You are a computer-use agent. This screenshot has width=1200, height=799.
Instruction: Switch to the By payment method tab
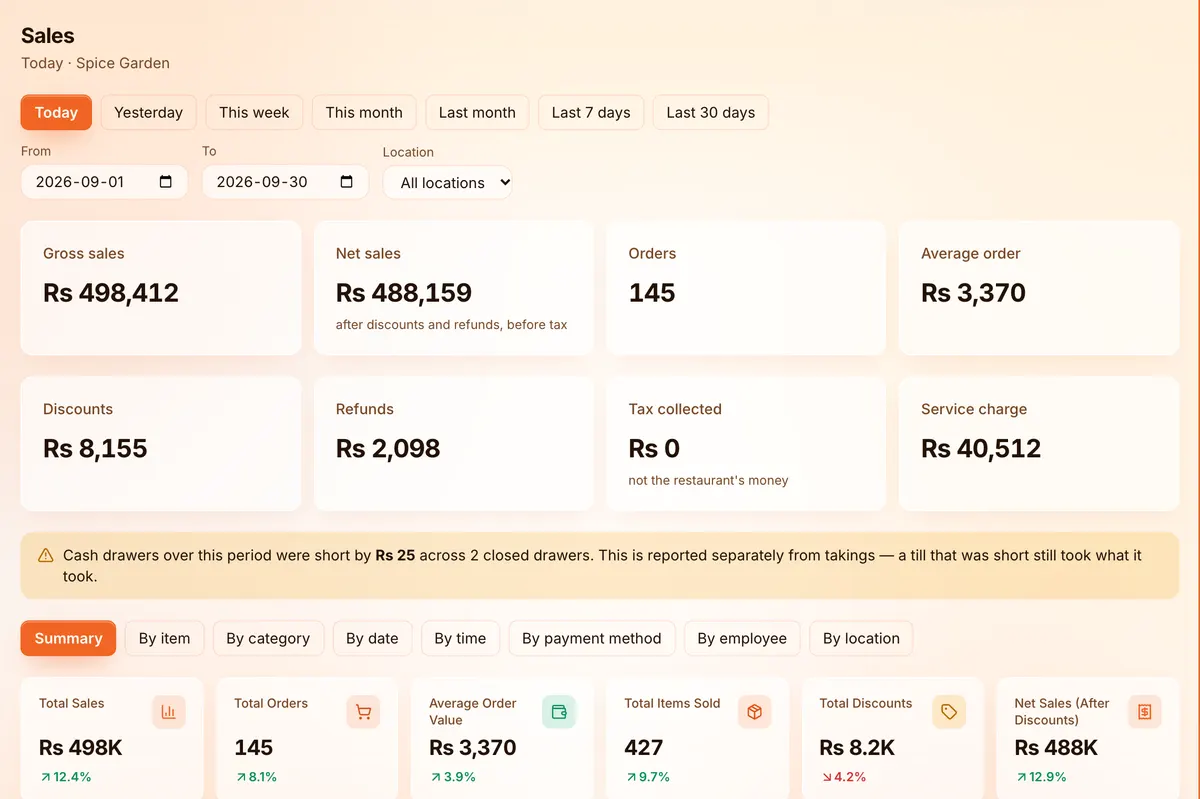tap(592, 638)
